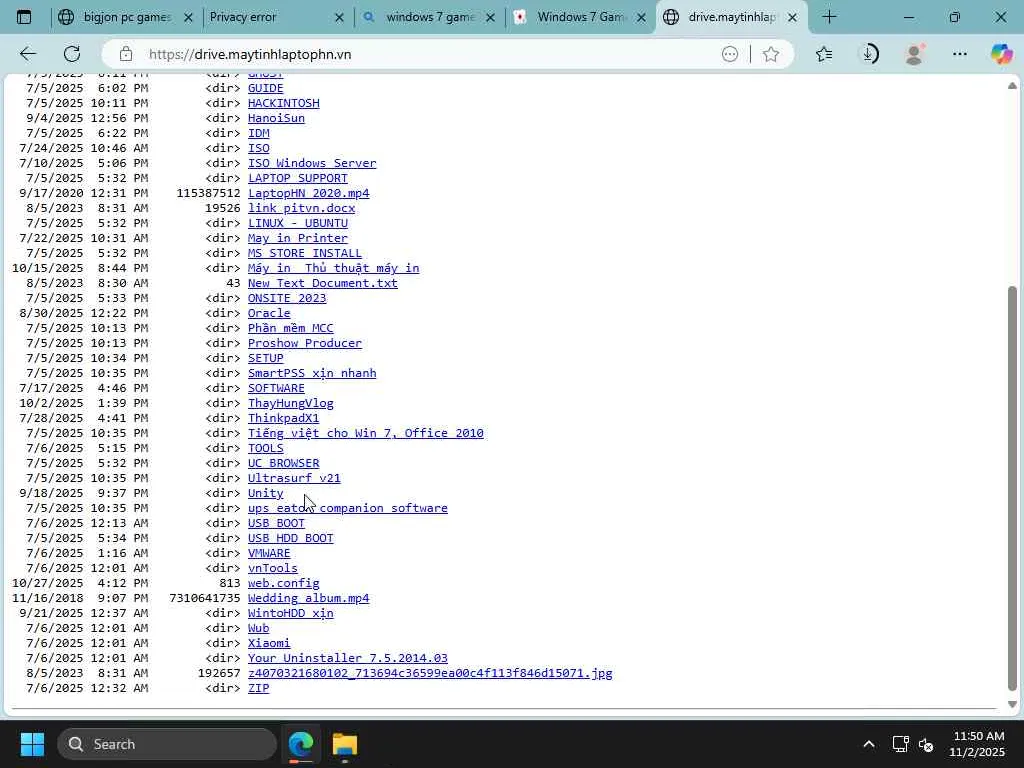Open the Windows Start menu
Image resolution: width=1024 pixels, height=768 pixels.
(32, 744)
